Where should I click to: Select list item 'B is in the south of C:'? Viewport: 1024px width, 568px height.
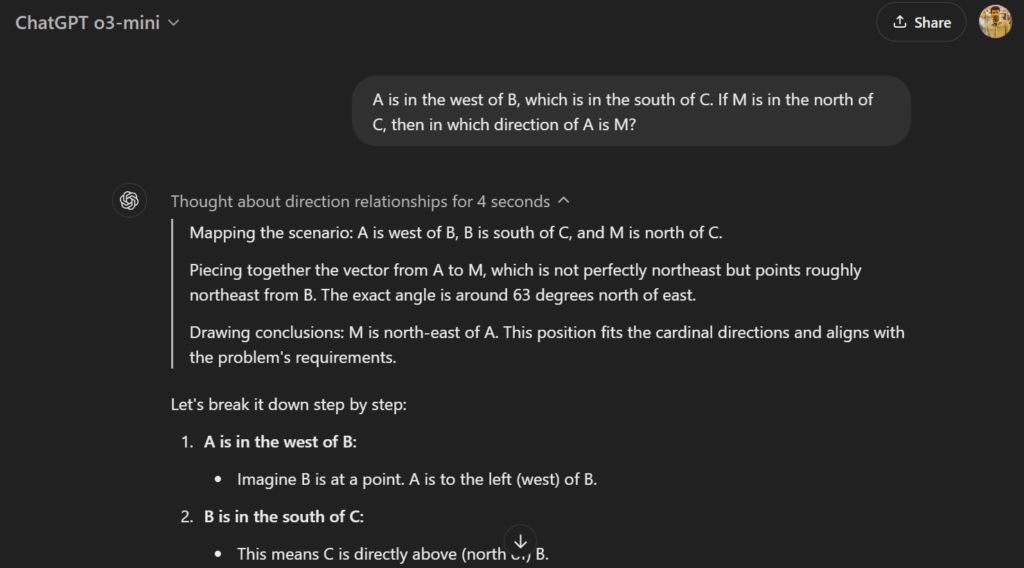click(283, 517)
